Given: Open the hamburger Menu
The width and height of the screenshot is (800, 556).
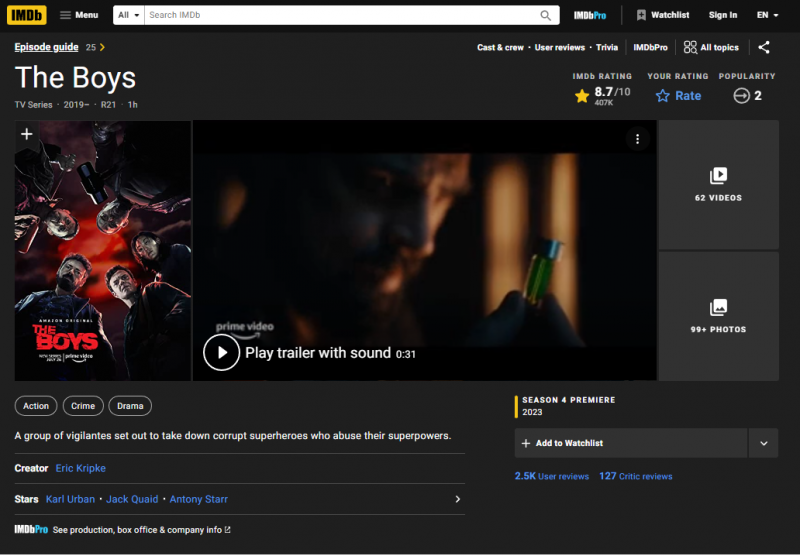Looking at the screenshot, I should click(79, 15).
